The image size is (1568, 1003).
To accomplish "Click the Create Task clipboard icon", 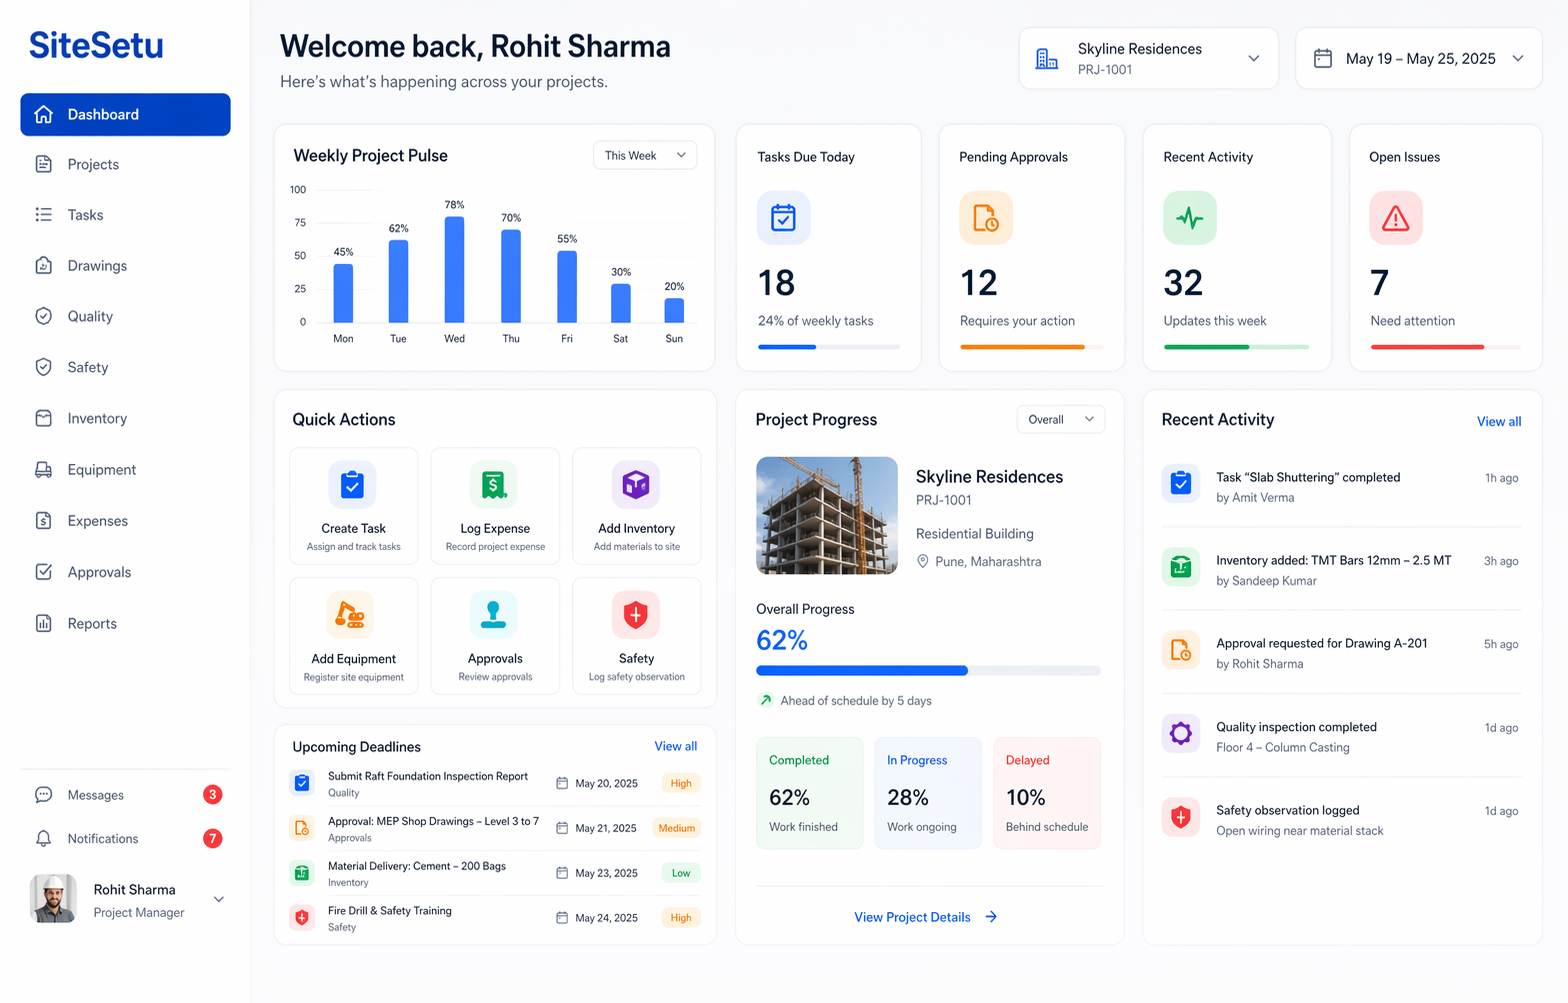I will pyautogui.click(x=352, y=485).
